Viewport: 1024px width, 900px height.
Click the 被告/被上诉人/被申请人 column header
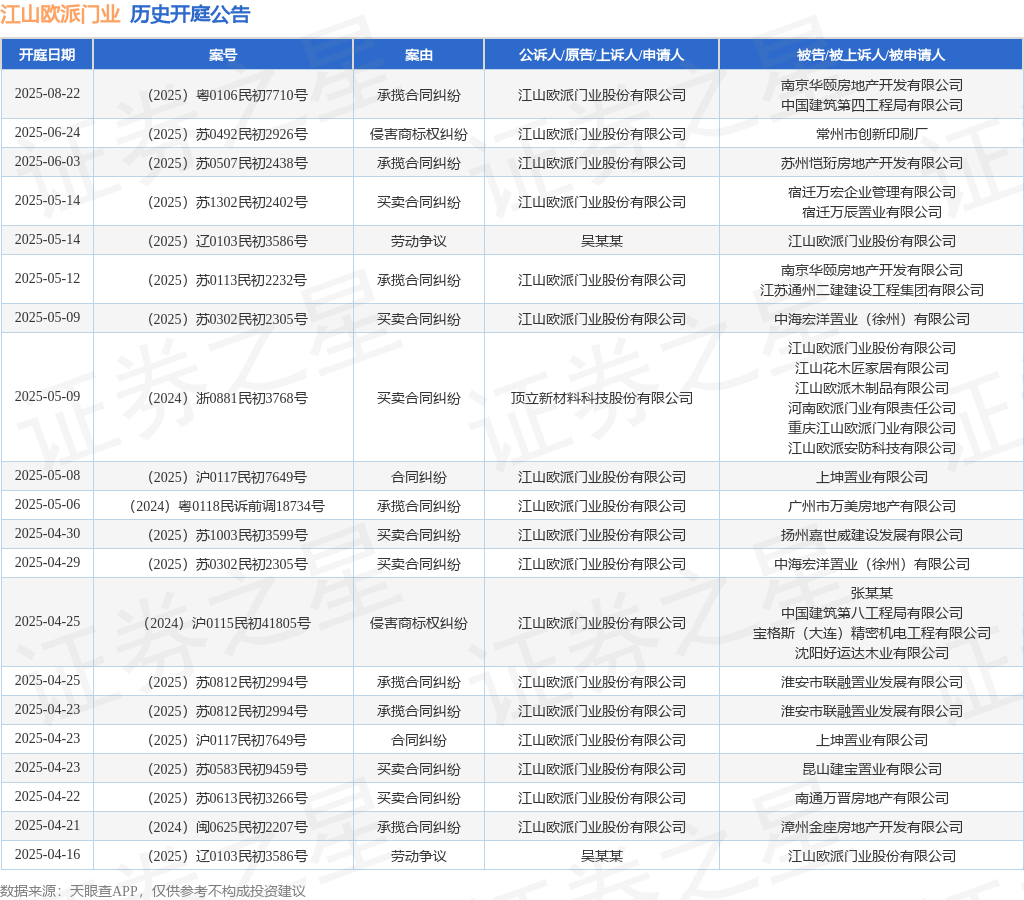click(871, 55)
